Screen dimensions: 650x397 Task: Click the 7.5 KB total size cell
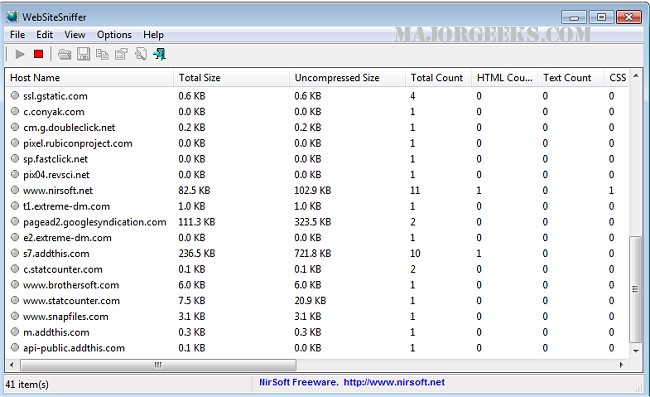pos(192,300)
